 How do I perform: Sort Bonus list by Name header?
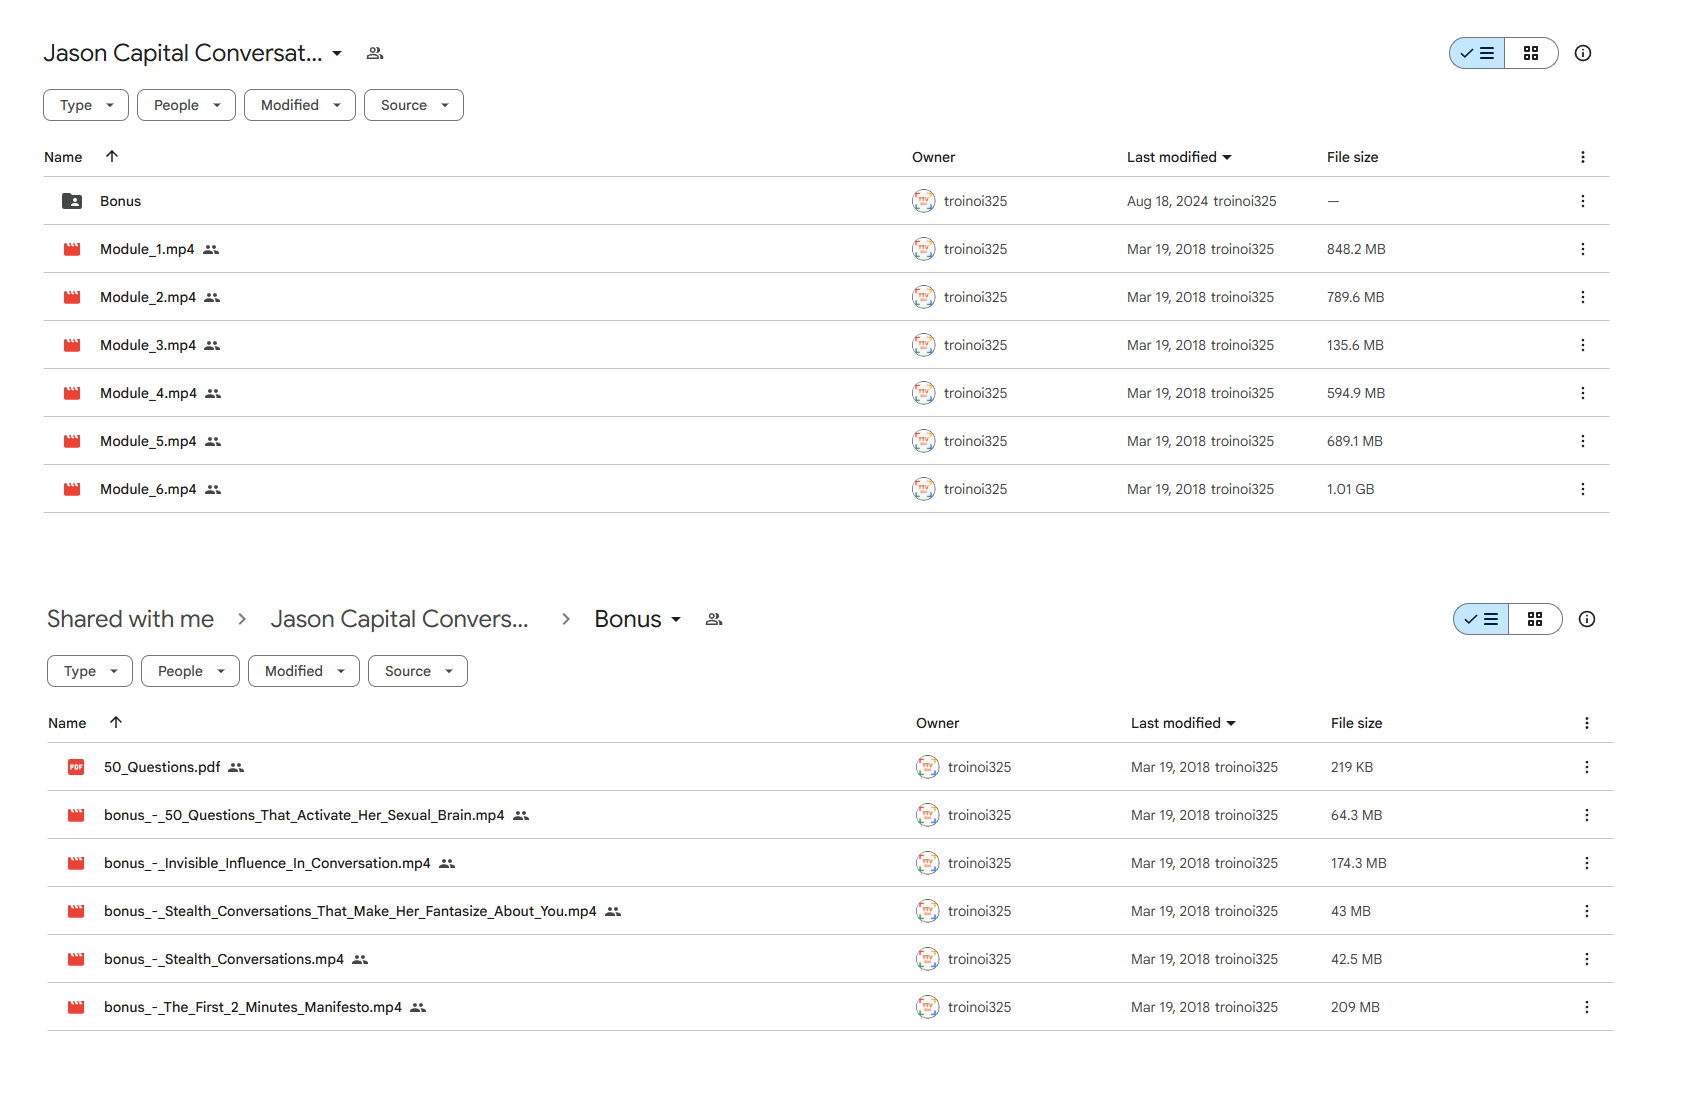tap(67, 723)
